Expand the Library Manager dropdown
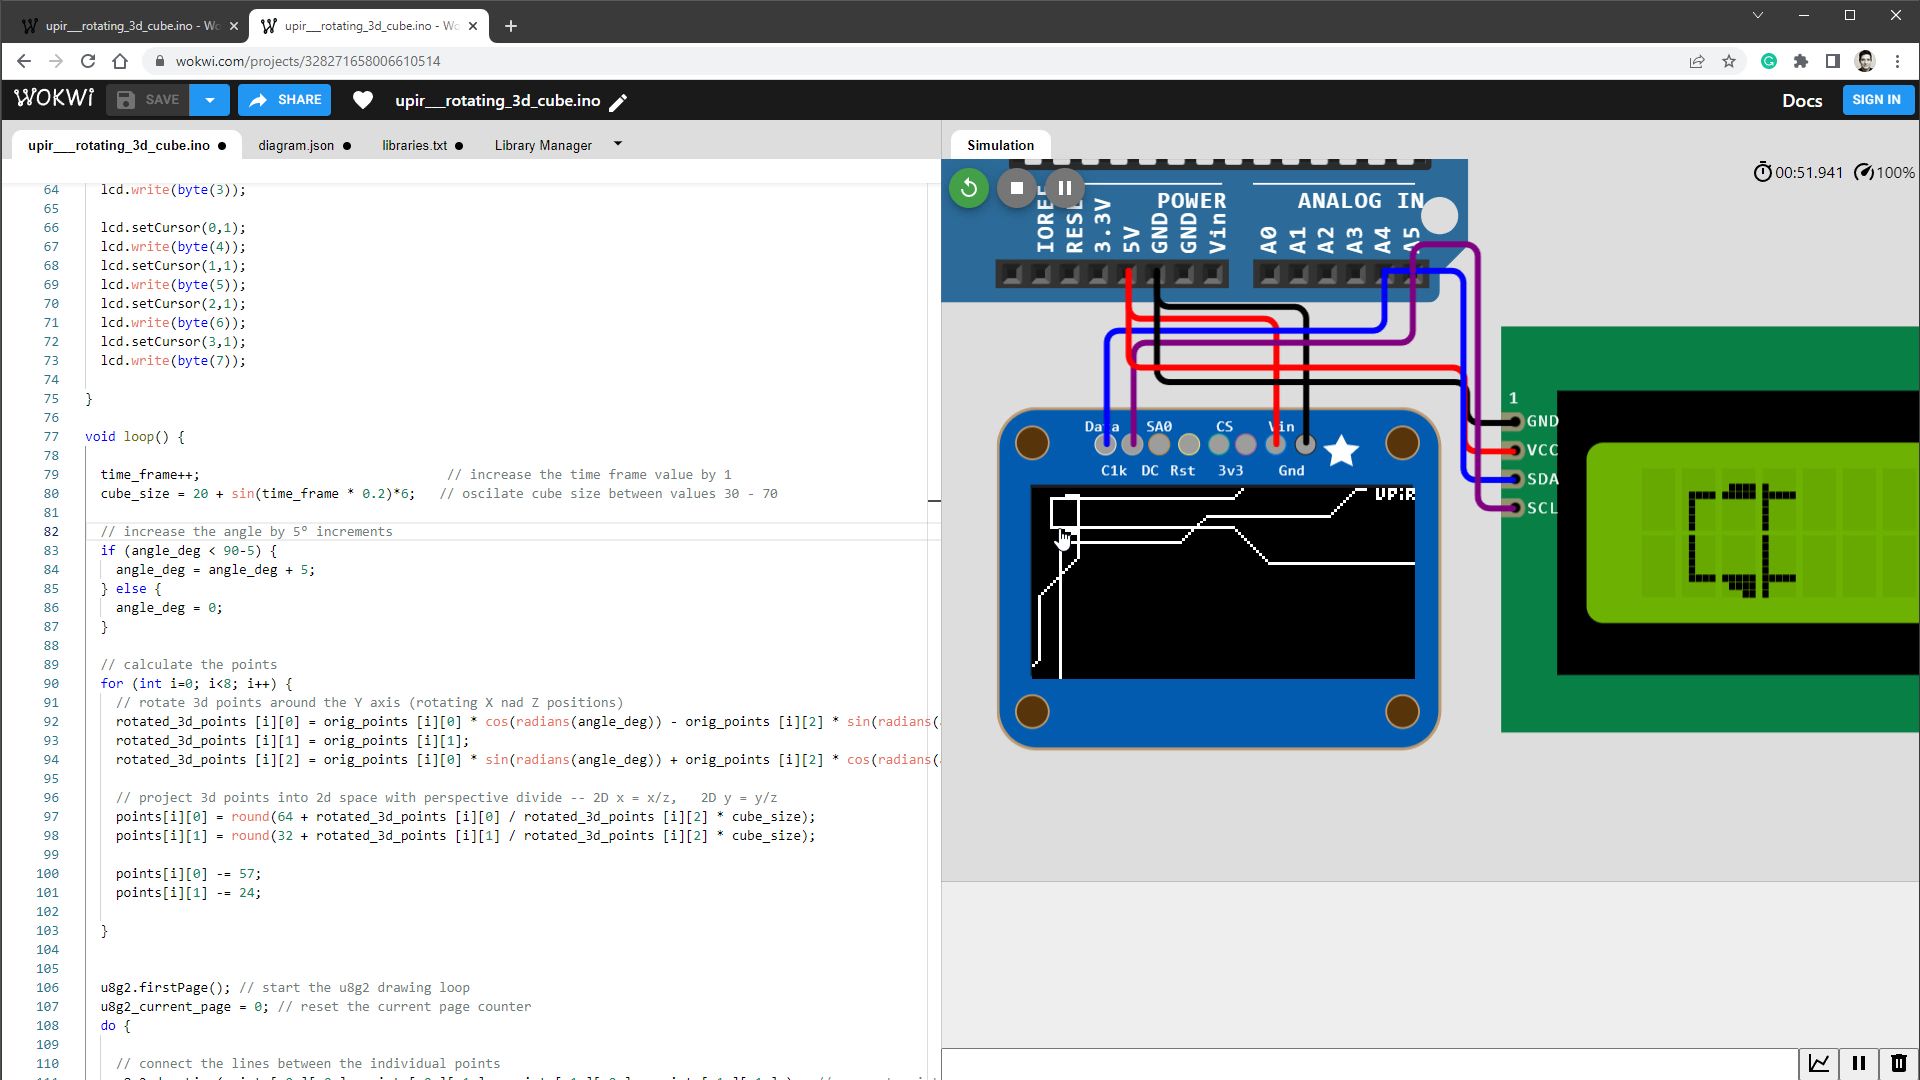Image resolution: width=1920 pixels, height=1080 pixels. (x=618, y=144)
